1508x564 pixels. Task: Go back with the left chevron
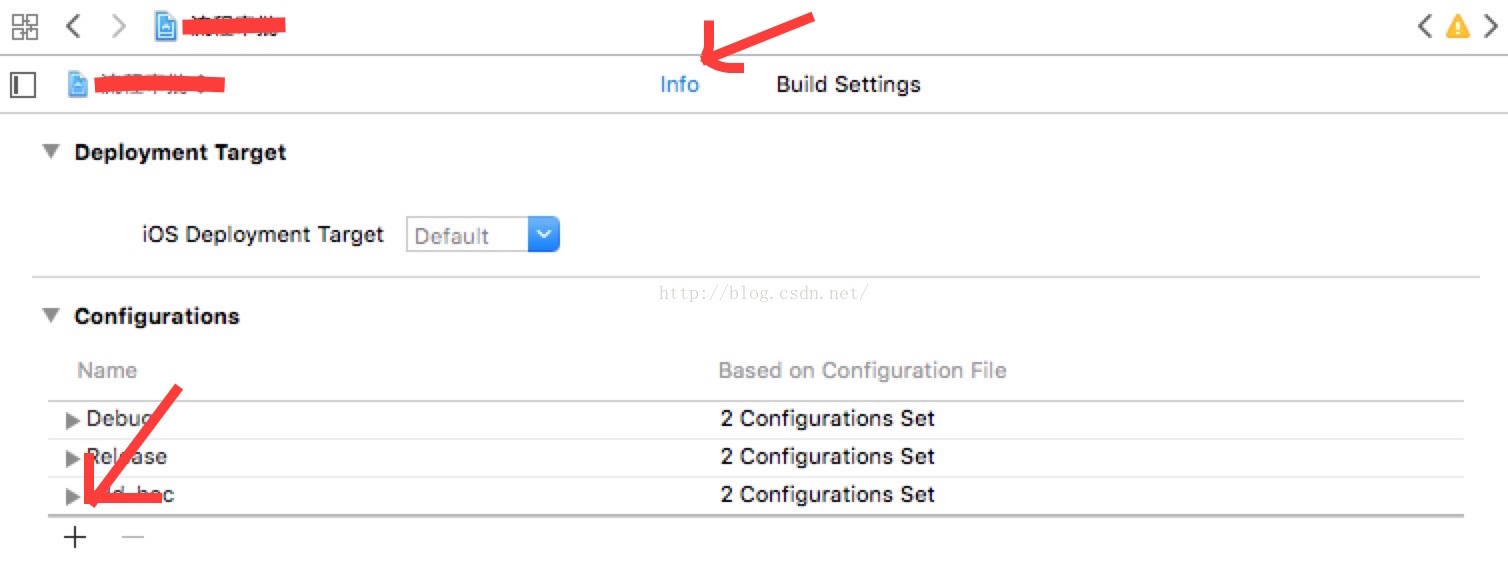pos(73,26)
